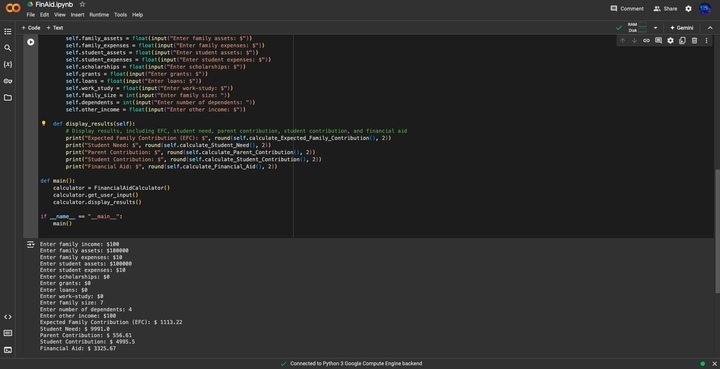Open Colab settings gear in header
720x369 pixels.
(x=688, y=8)
